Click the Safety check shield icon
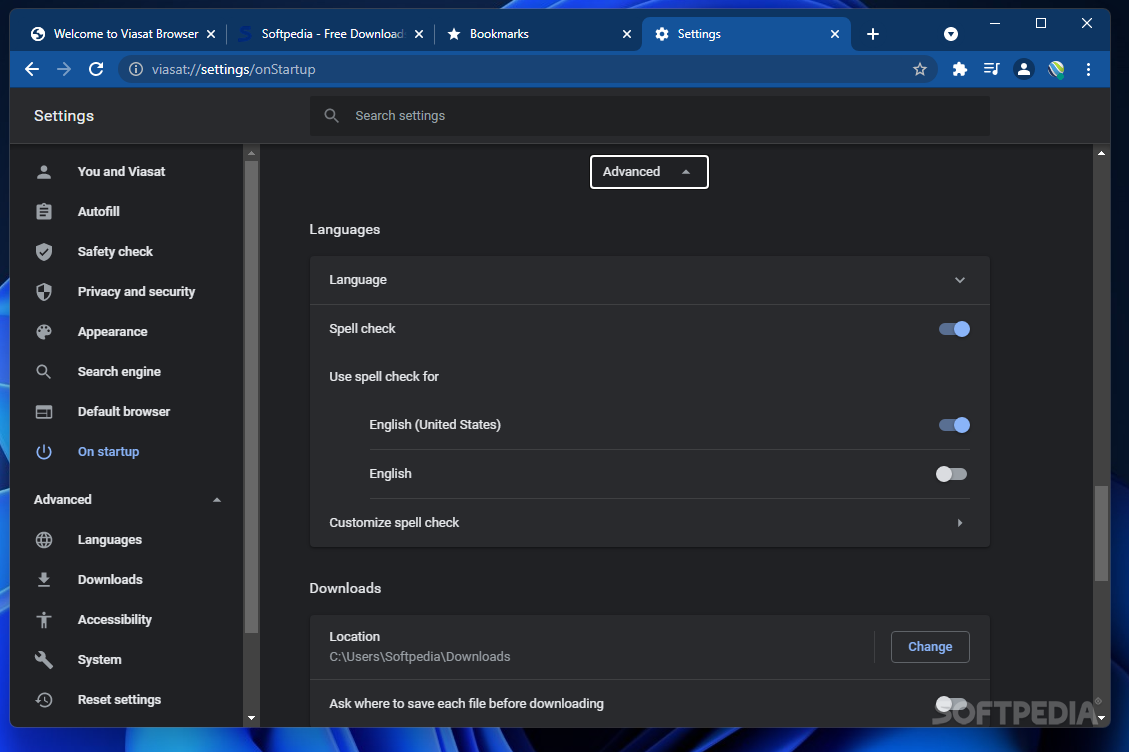1129x752 pixels. pyautogui.click(x=44, y=251)
